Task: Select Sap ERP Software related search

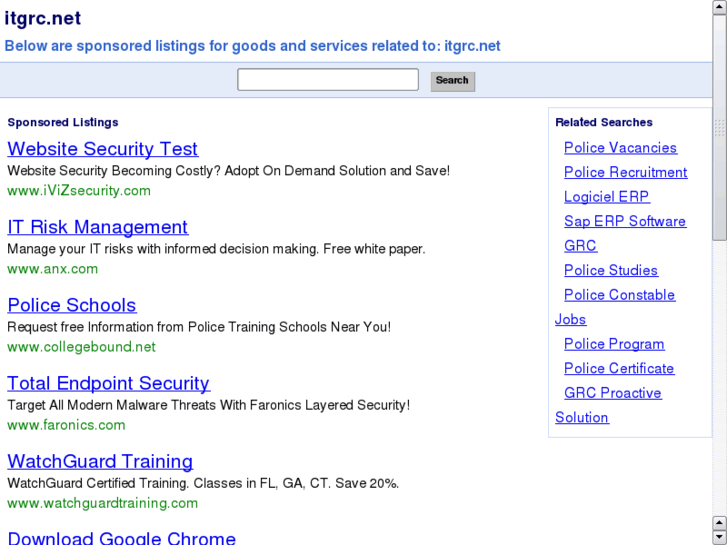Action: click(x=625, y=221)
